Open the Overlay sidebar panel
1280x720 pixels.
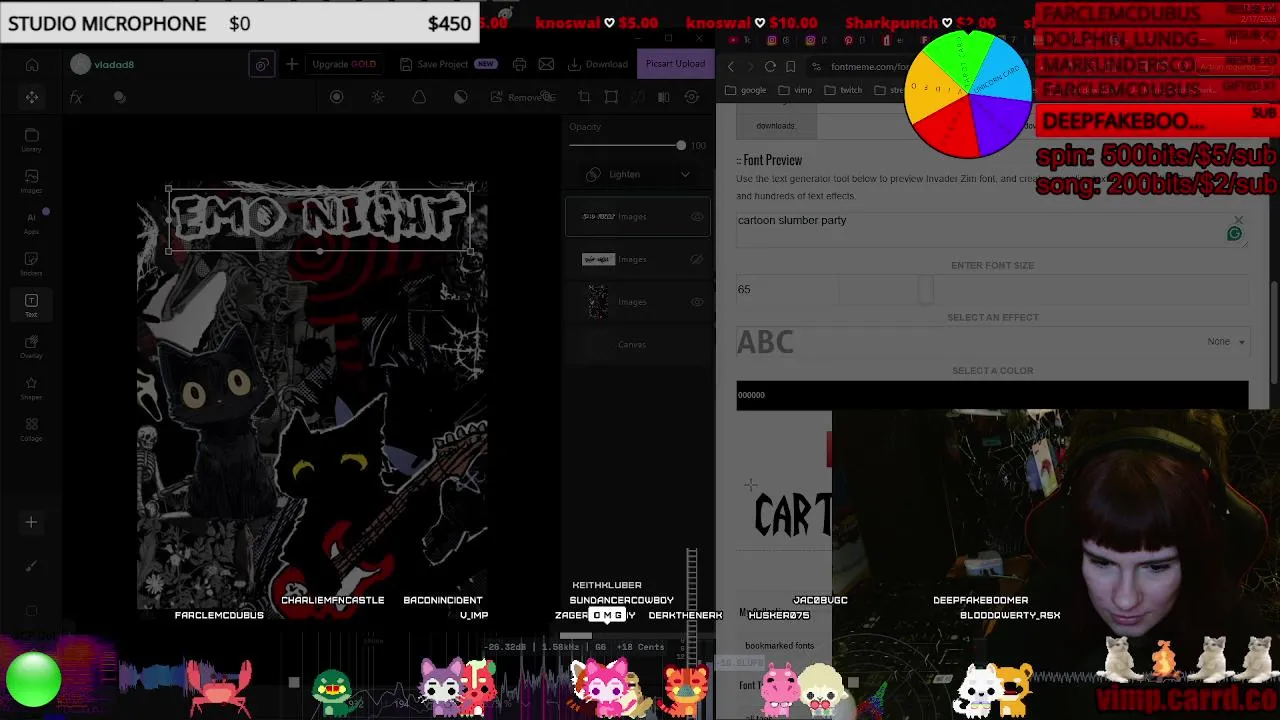[x=31, y=347]
